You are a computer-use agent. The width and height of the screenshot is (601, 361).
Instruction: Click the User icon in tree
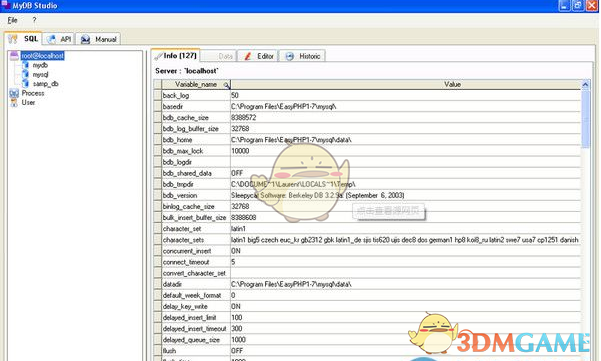(14, 102)
